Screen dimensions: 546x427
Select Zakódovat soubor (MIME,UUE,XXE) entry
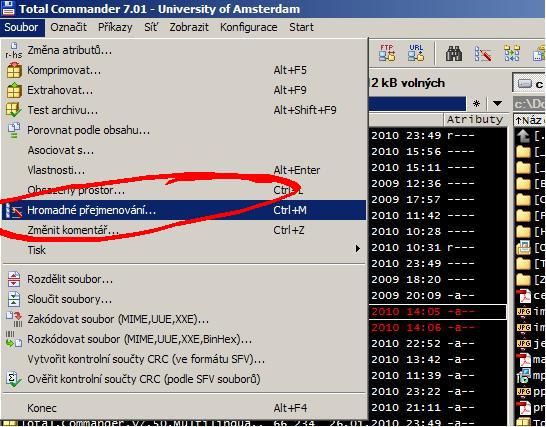(184, 319)
